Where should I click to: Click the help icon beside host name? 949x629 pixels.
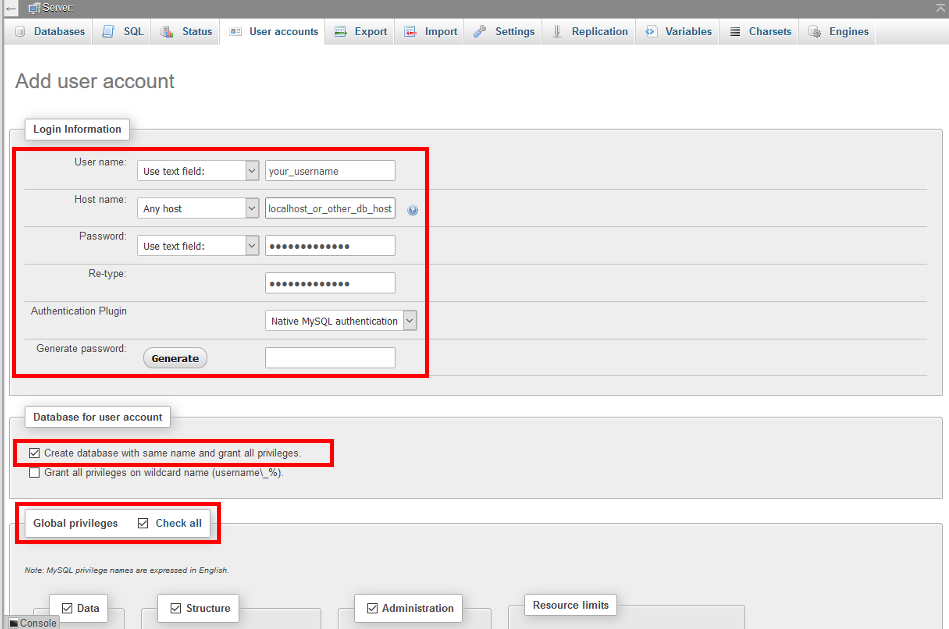coord(412,210)
